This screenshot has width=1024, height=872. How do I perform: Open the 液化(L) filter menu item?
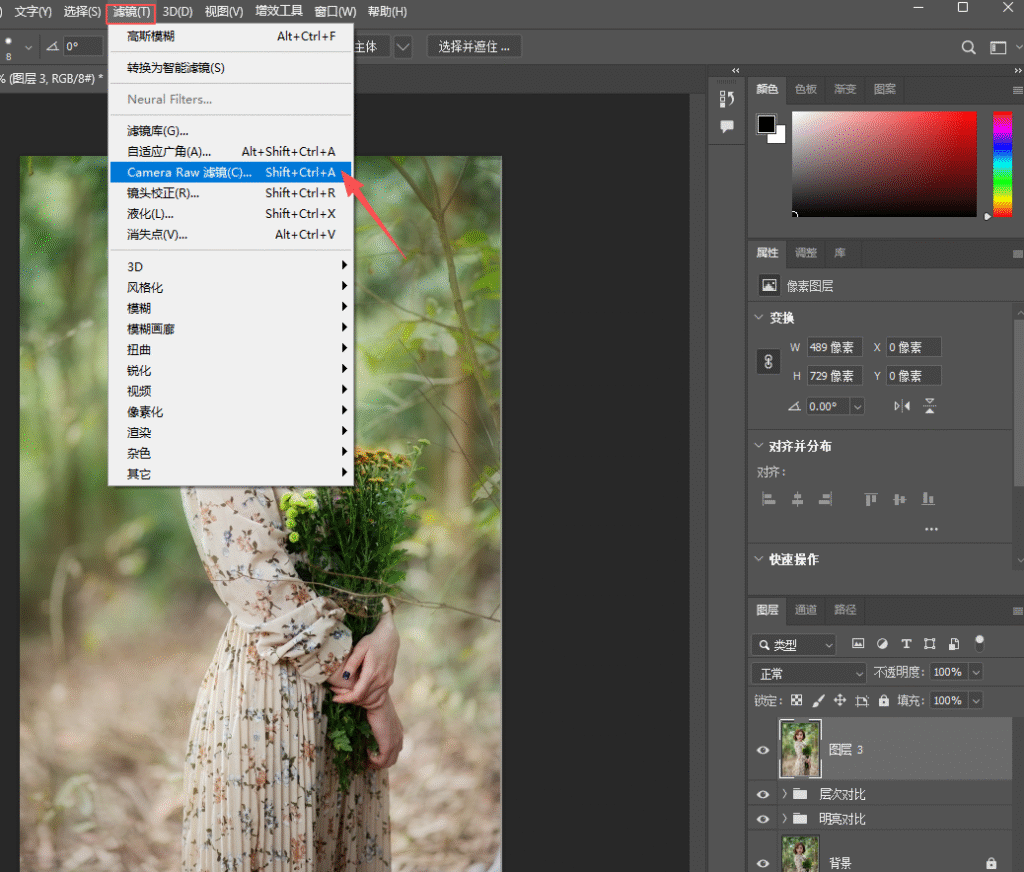tap(231, 214)
